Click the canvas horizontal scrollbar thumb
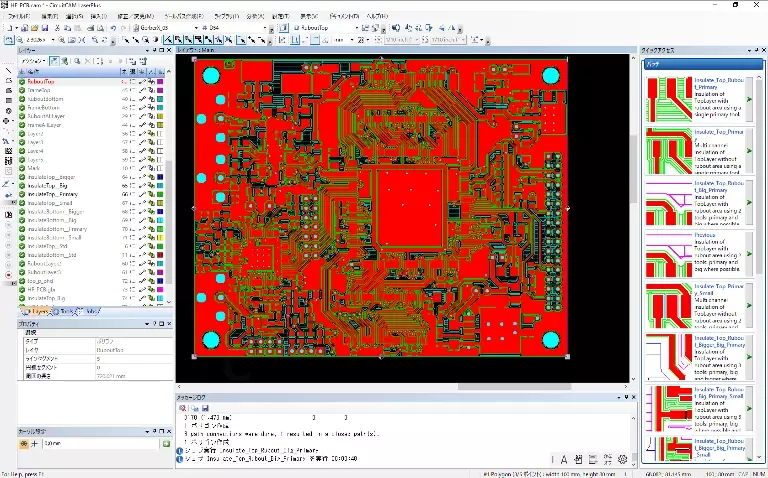Screen dimensions: 768x478 pos(514,386)
